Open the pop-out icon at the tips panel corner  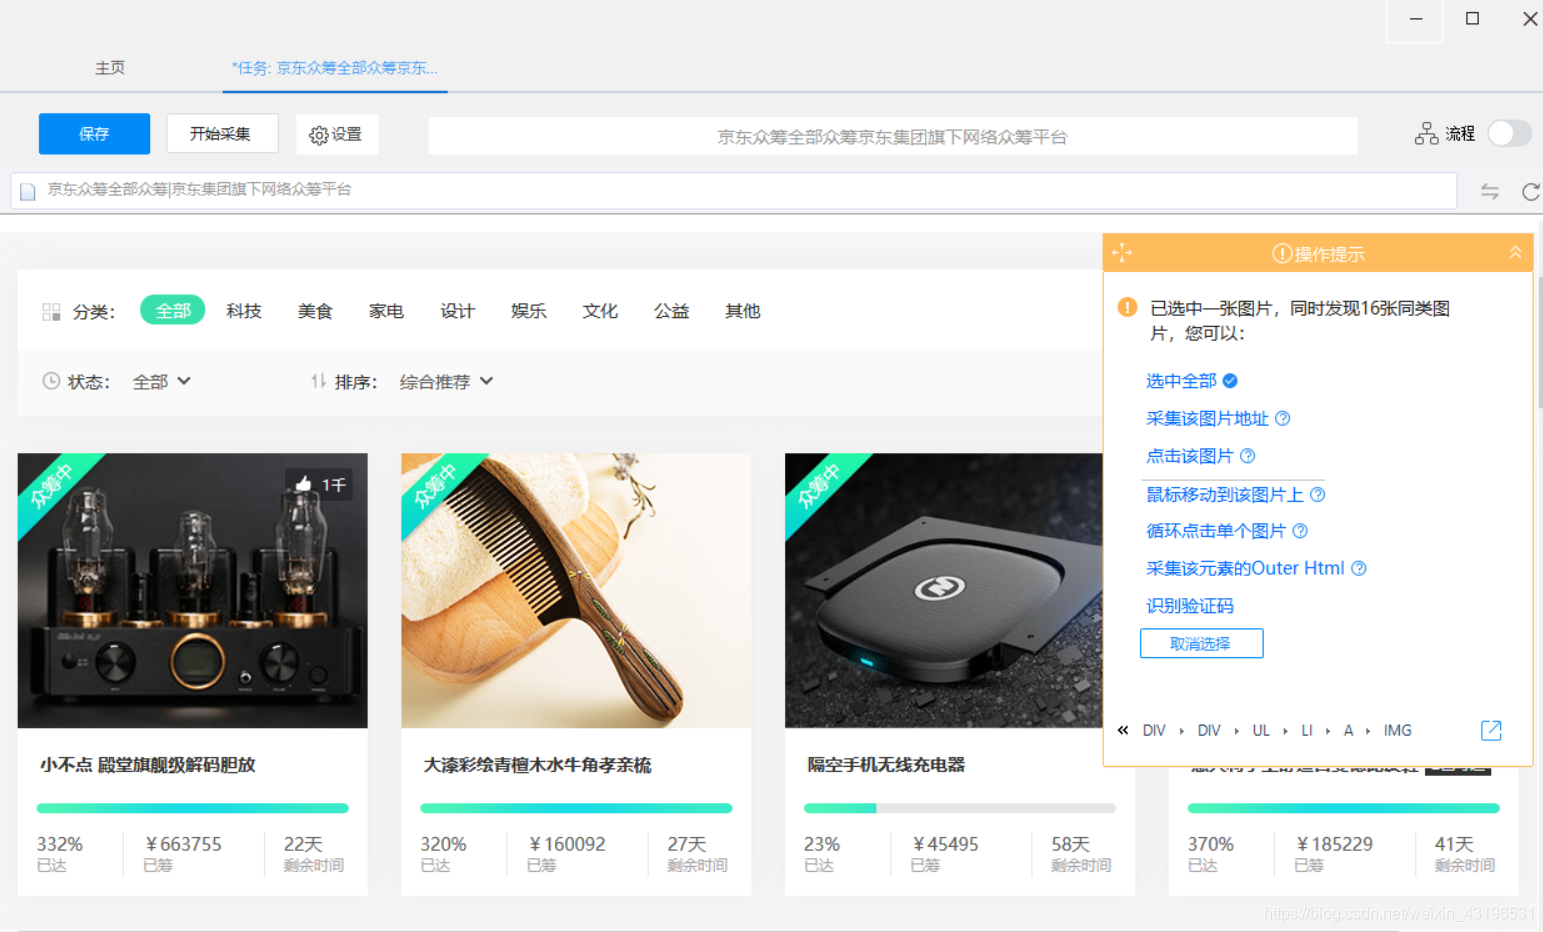(x=1491, y=730)
